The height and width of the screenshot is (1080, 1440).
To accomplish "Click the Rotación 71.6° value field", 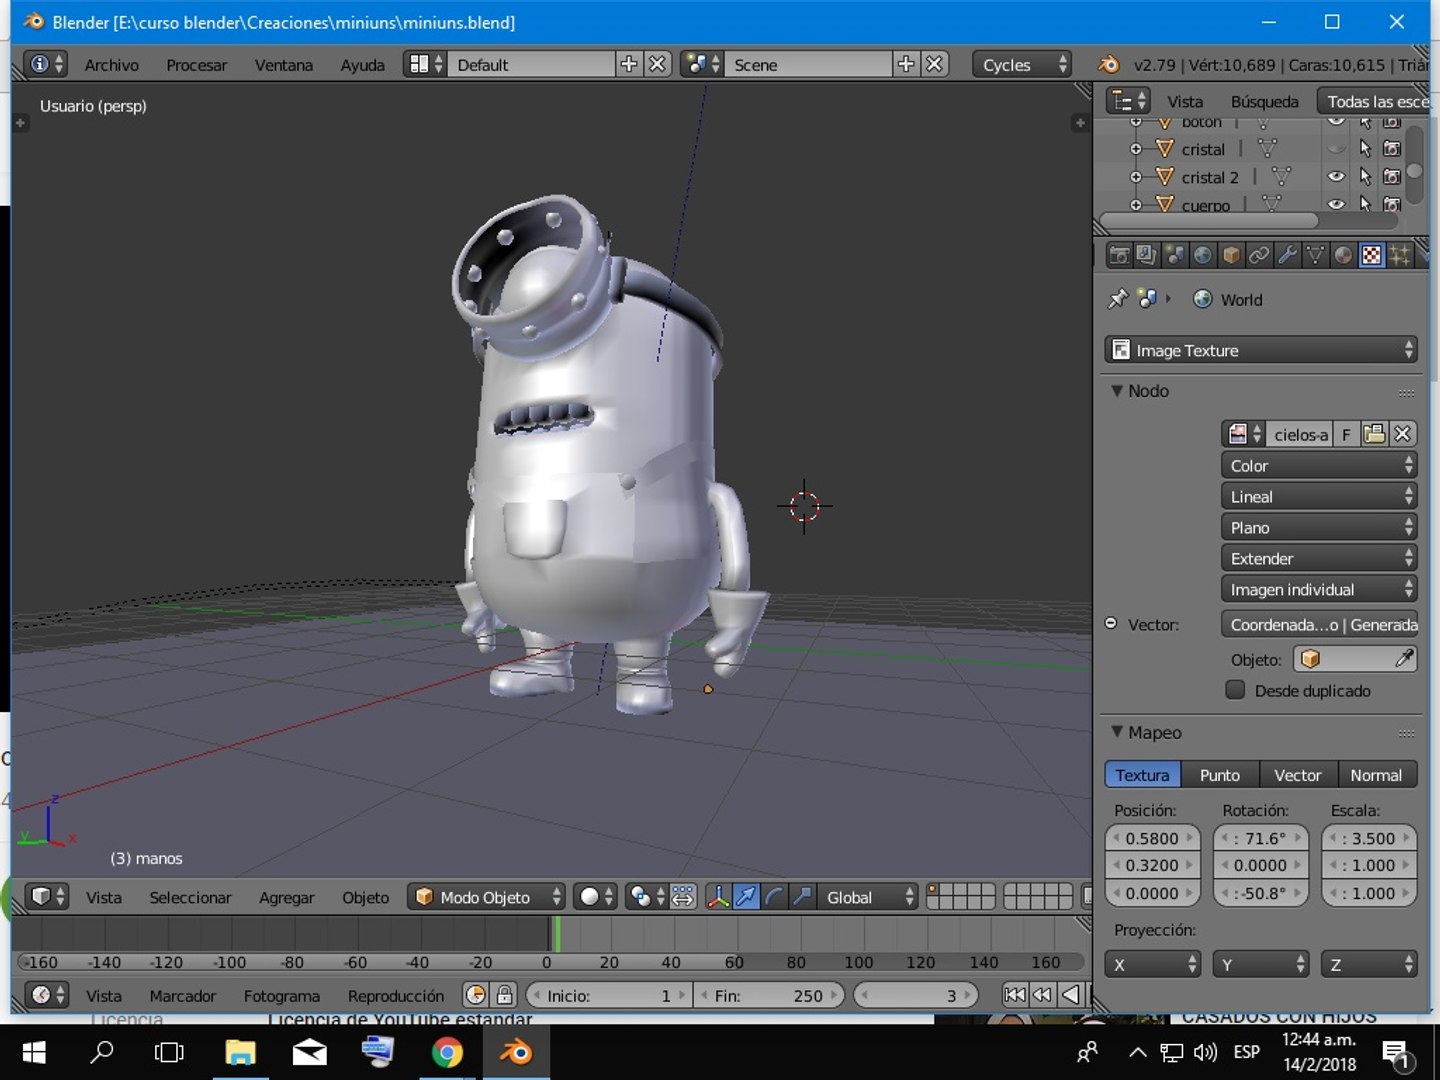I will 1260,838.
